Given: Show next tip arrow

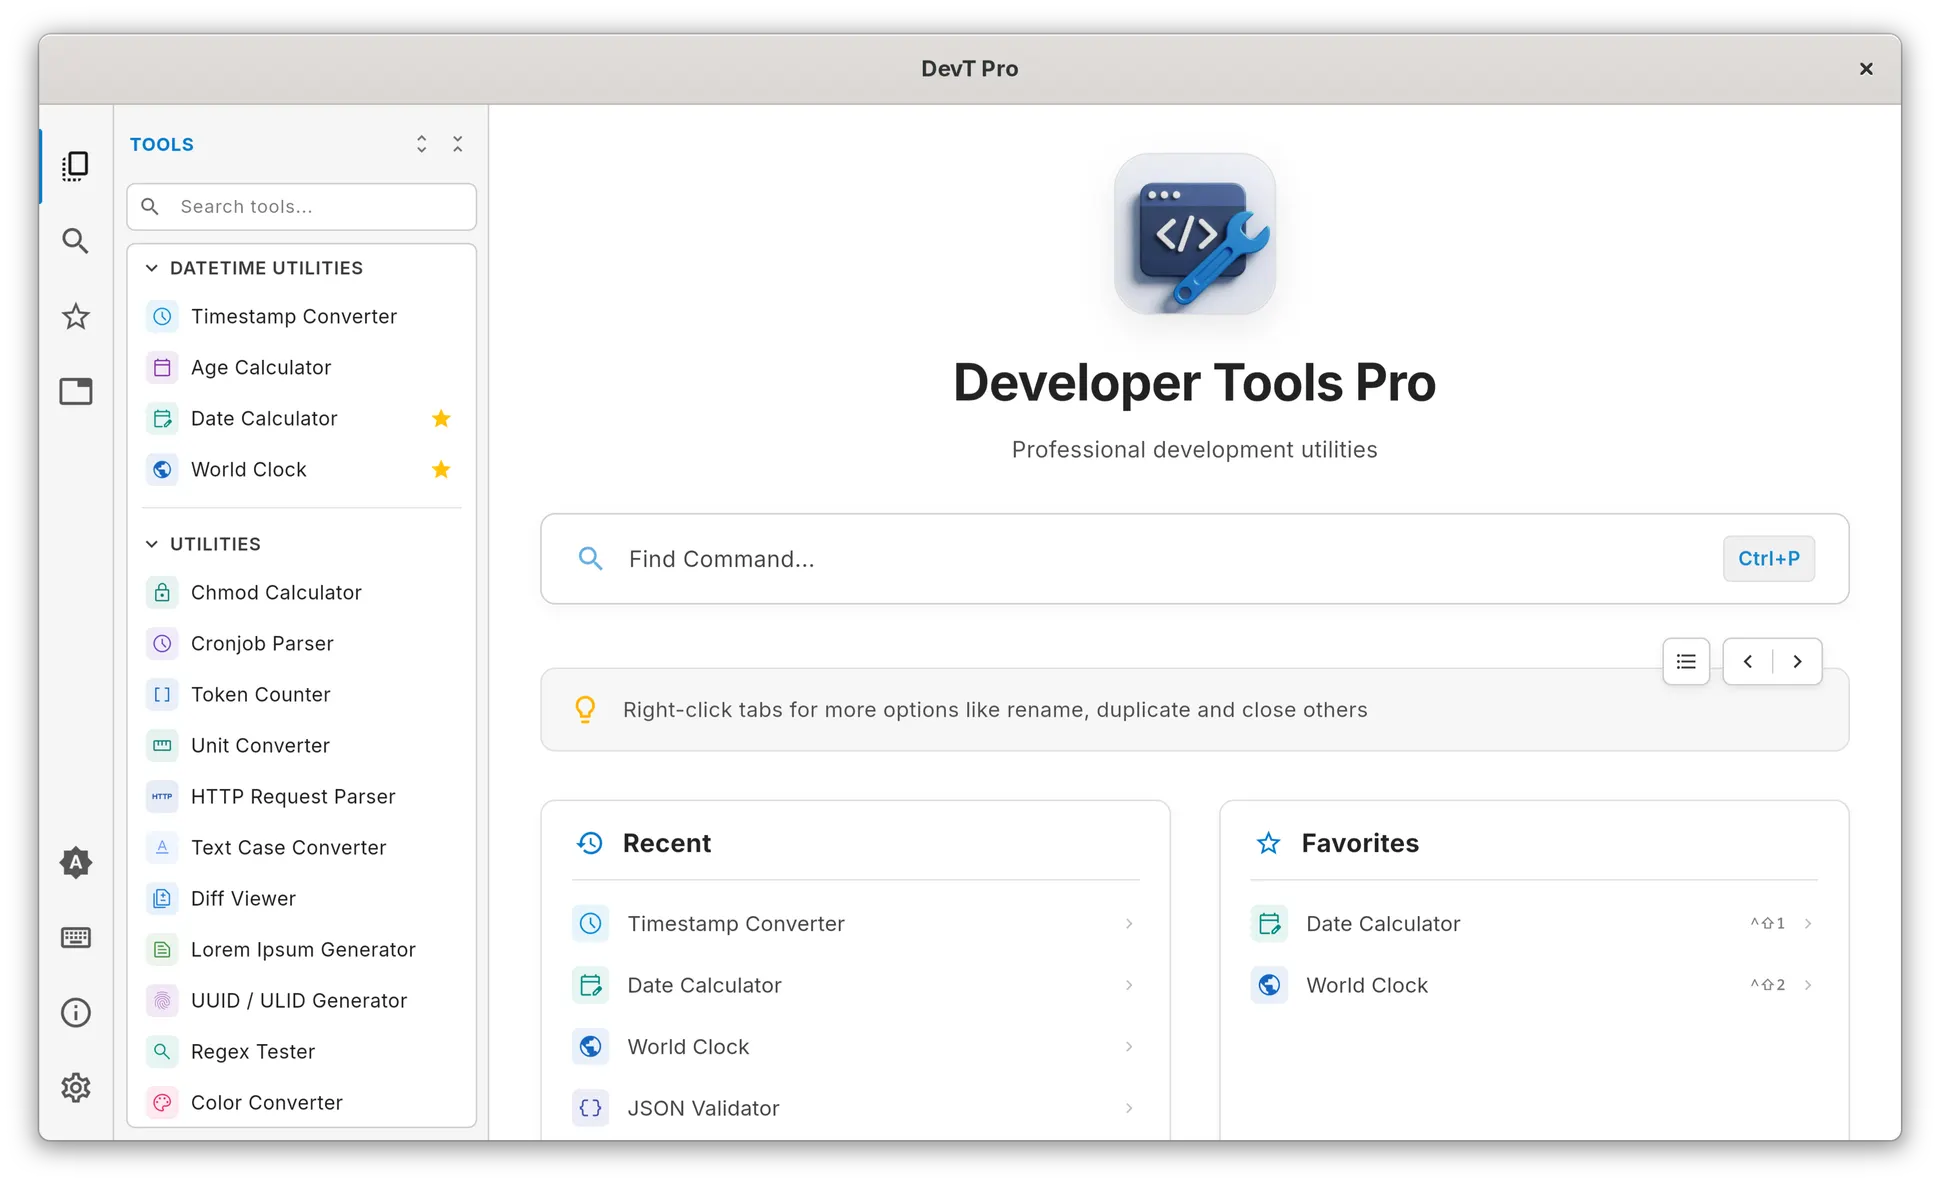Looking at the screenshot, I should pyautogui.click(x=1797, y=661).
